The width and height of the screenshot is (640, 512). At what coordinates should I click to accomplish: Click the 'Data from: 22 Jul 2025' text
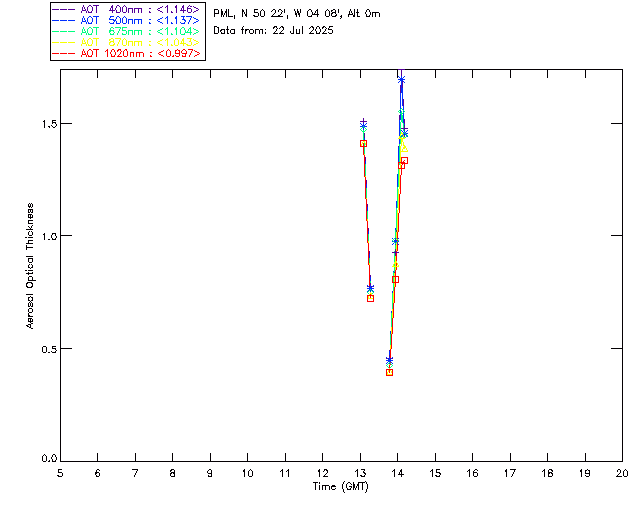click(x=273, y=31)
